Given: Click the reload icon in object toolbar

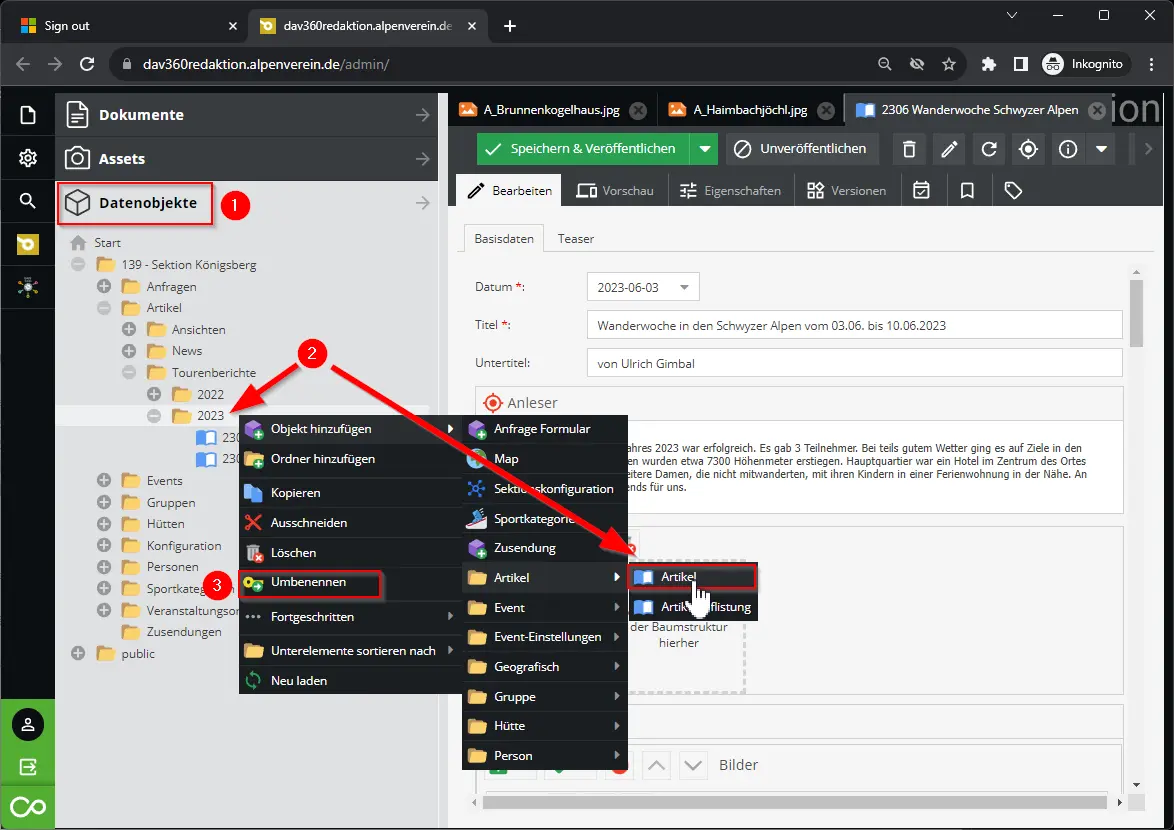Looking at the screenshot, I should point(988,150).
